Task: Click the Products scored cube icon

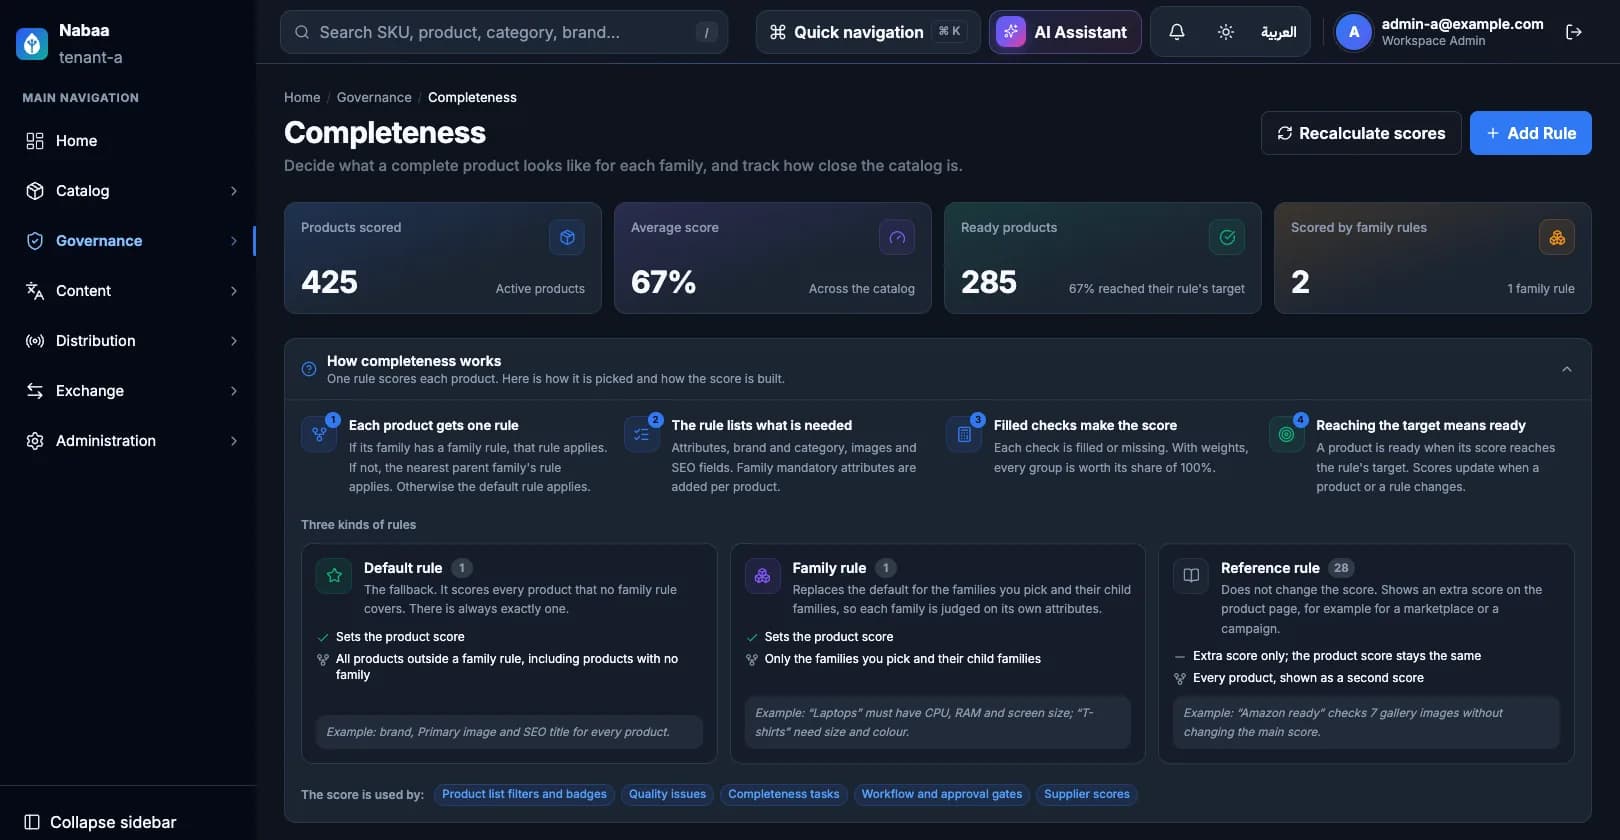Action: tap(567, 237)
